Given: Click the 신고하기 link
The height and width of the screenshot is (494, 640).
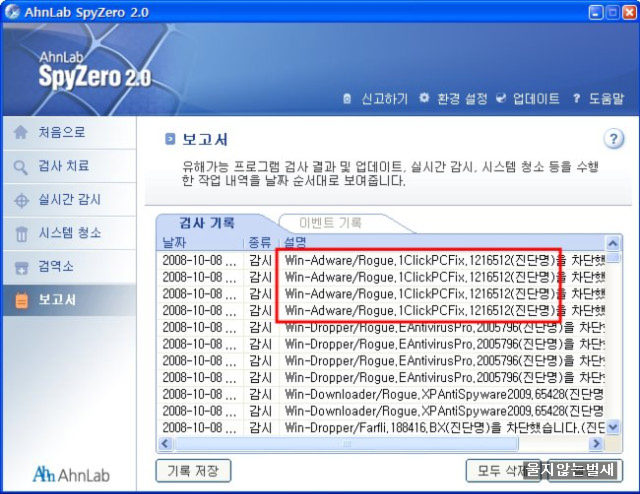Looking at the screenshot, I should (384, 98).
